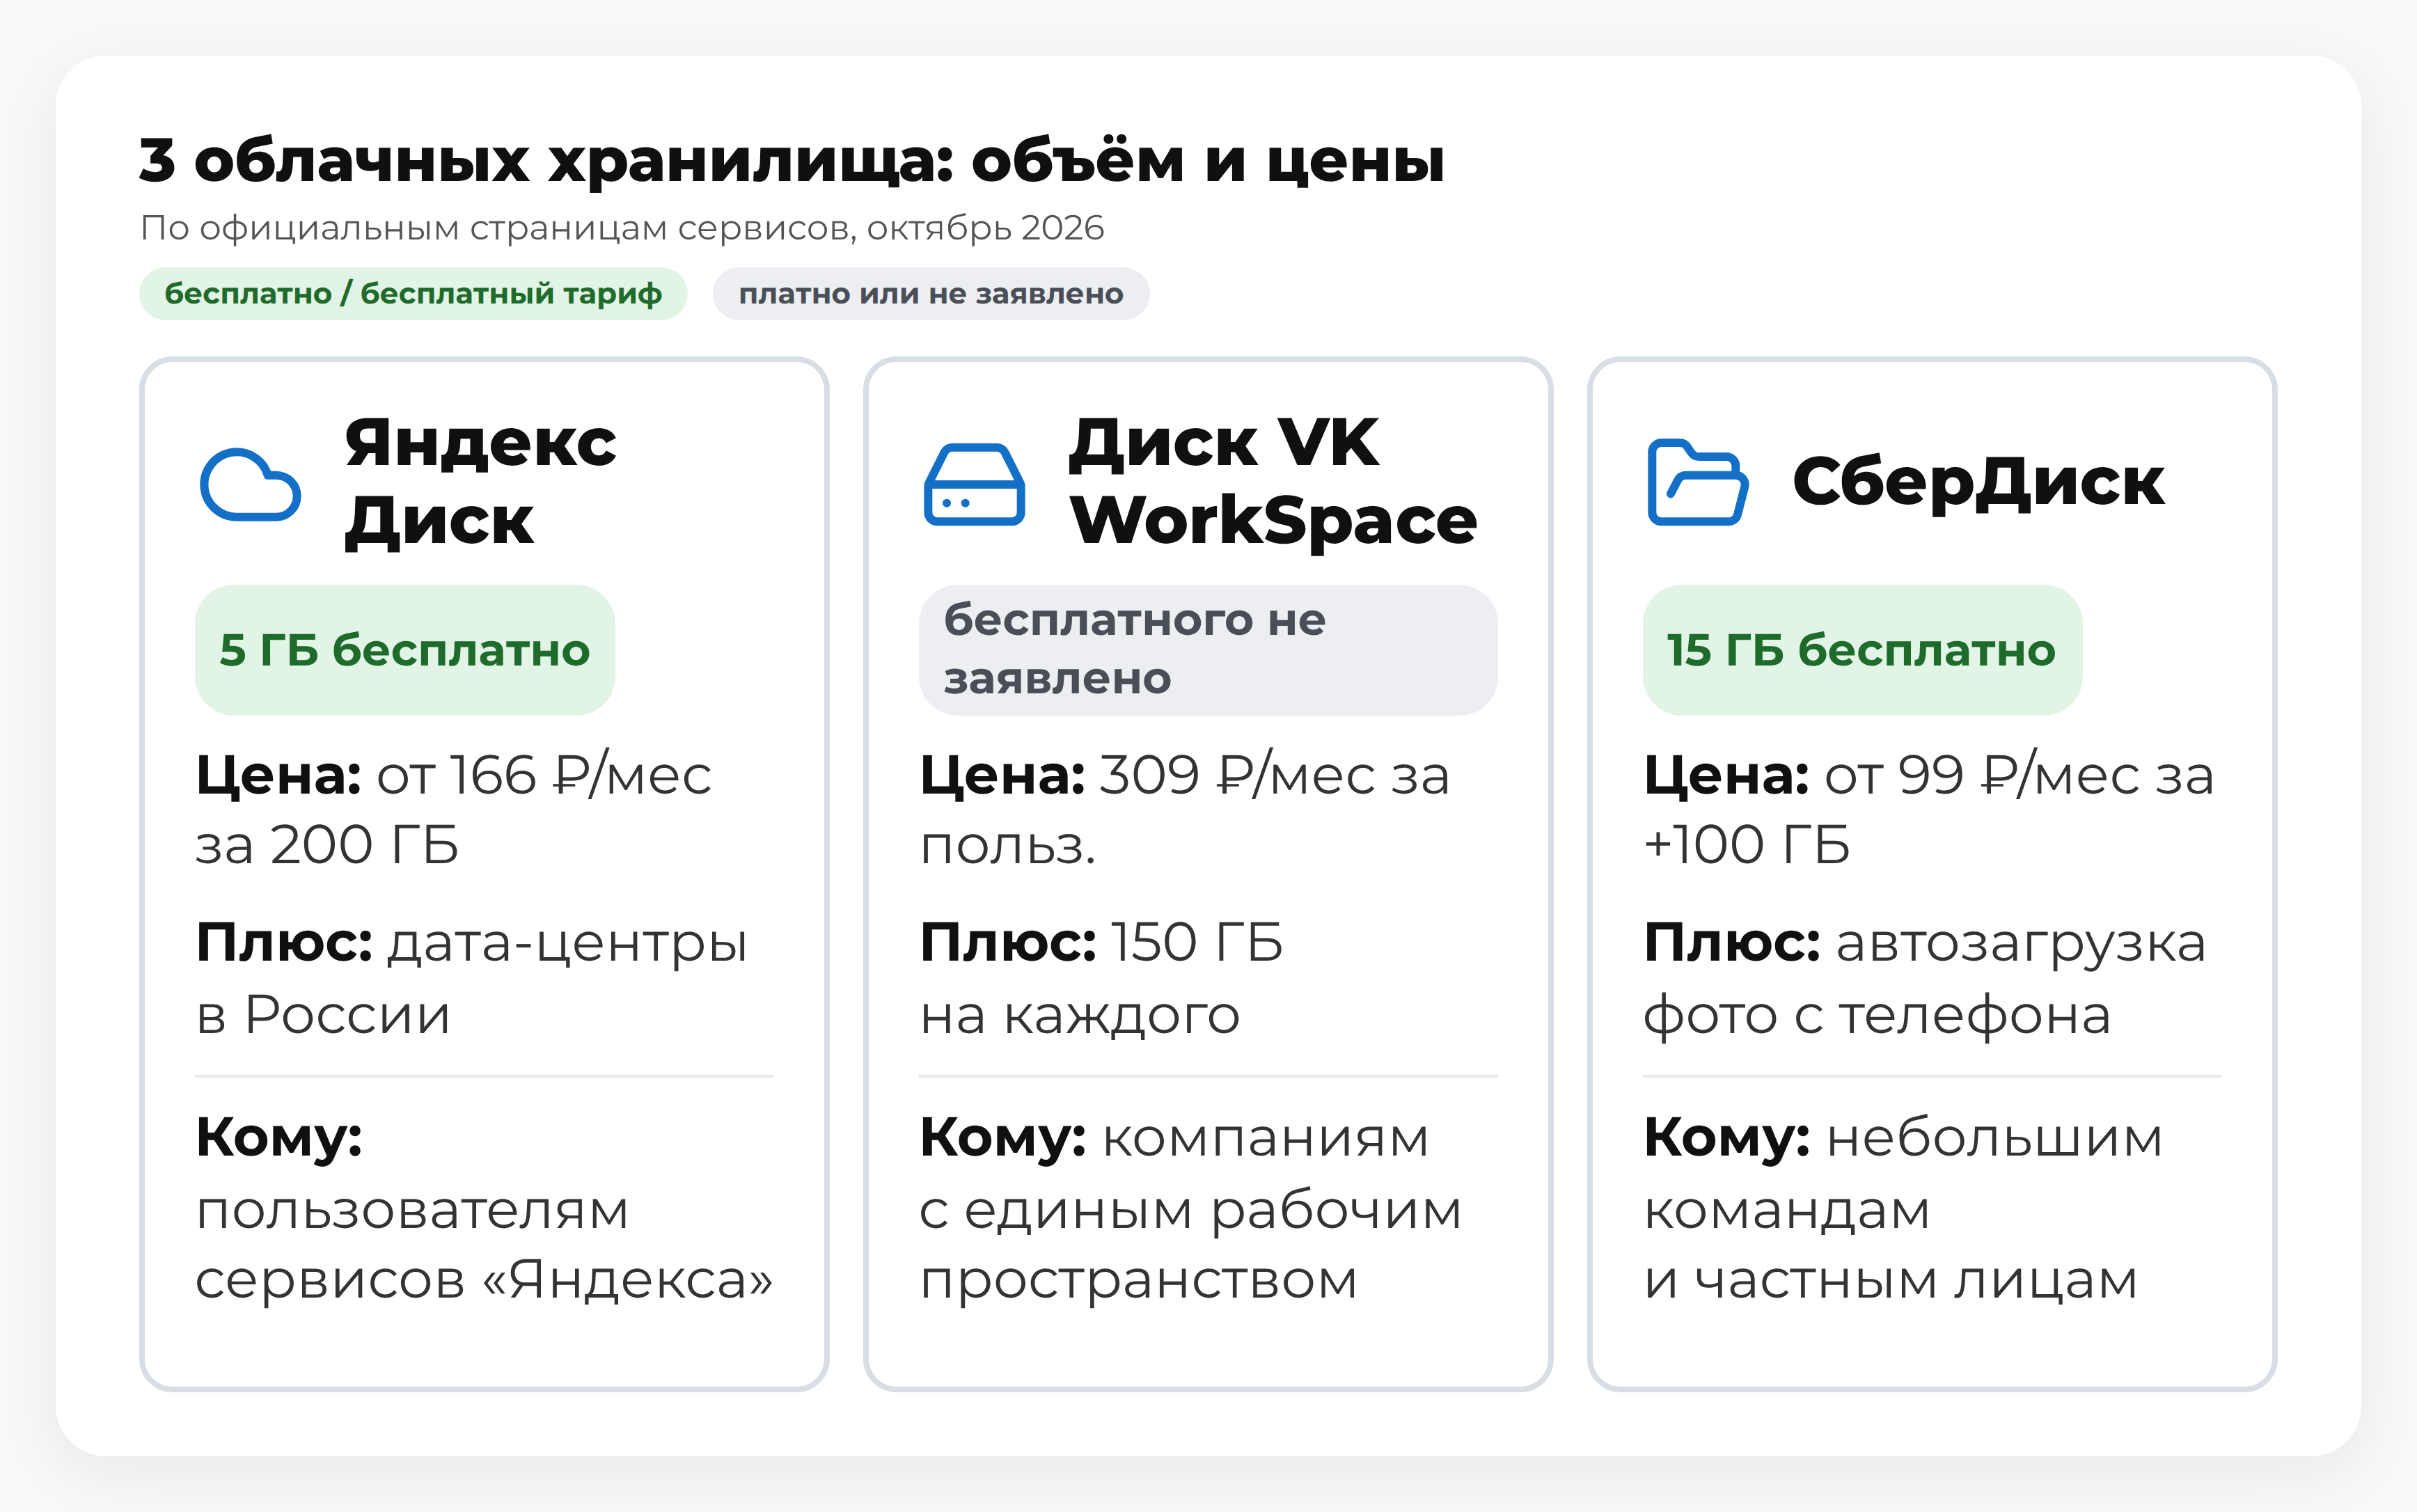This screenshot has height=1512, width=2417.
Task: Select the gray 'платно или не заявлено' legend pill
Action: tap(931, 294)
